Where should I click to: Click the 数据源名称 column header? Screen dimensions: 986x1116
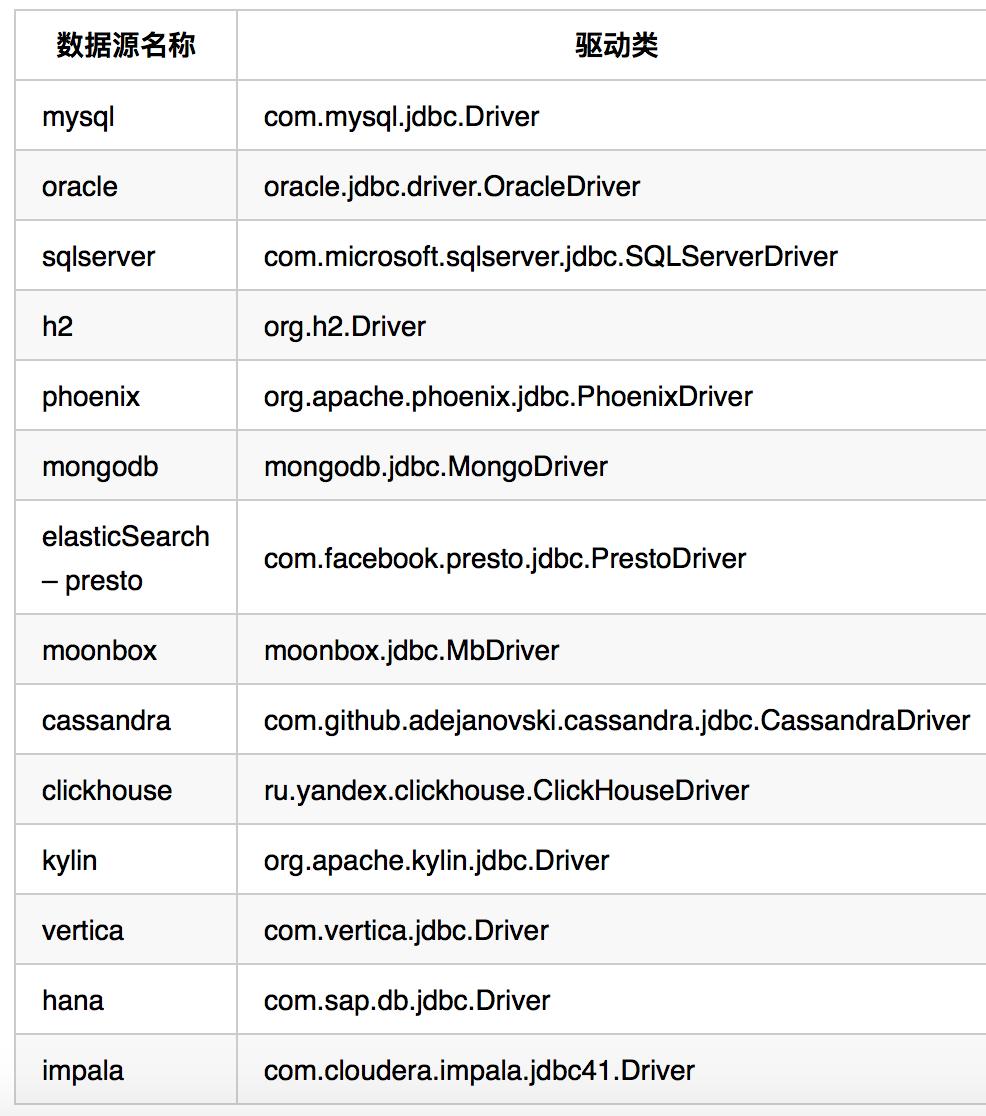[x=126, y=46]
